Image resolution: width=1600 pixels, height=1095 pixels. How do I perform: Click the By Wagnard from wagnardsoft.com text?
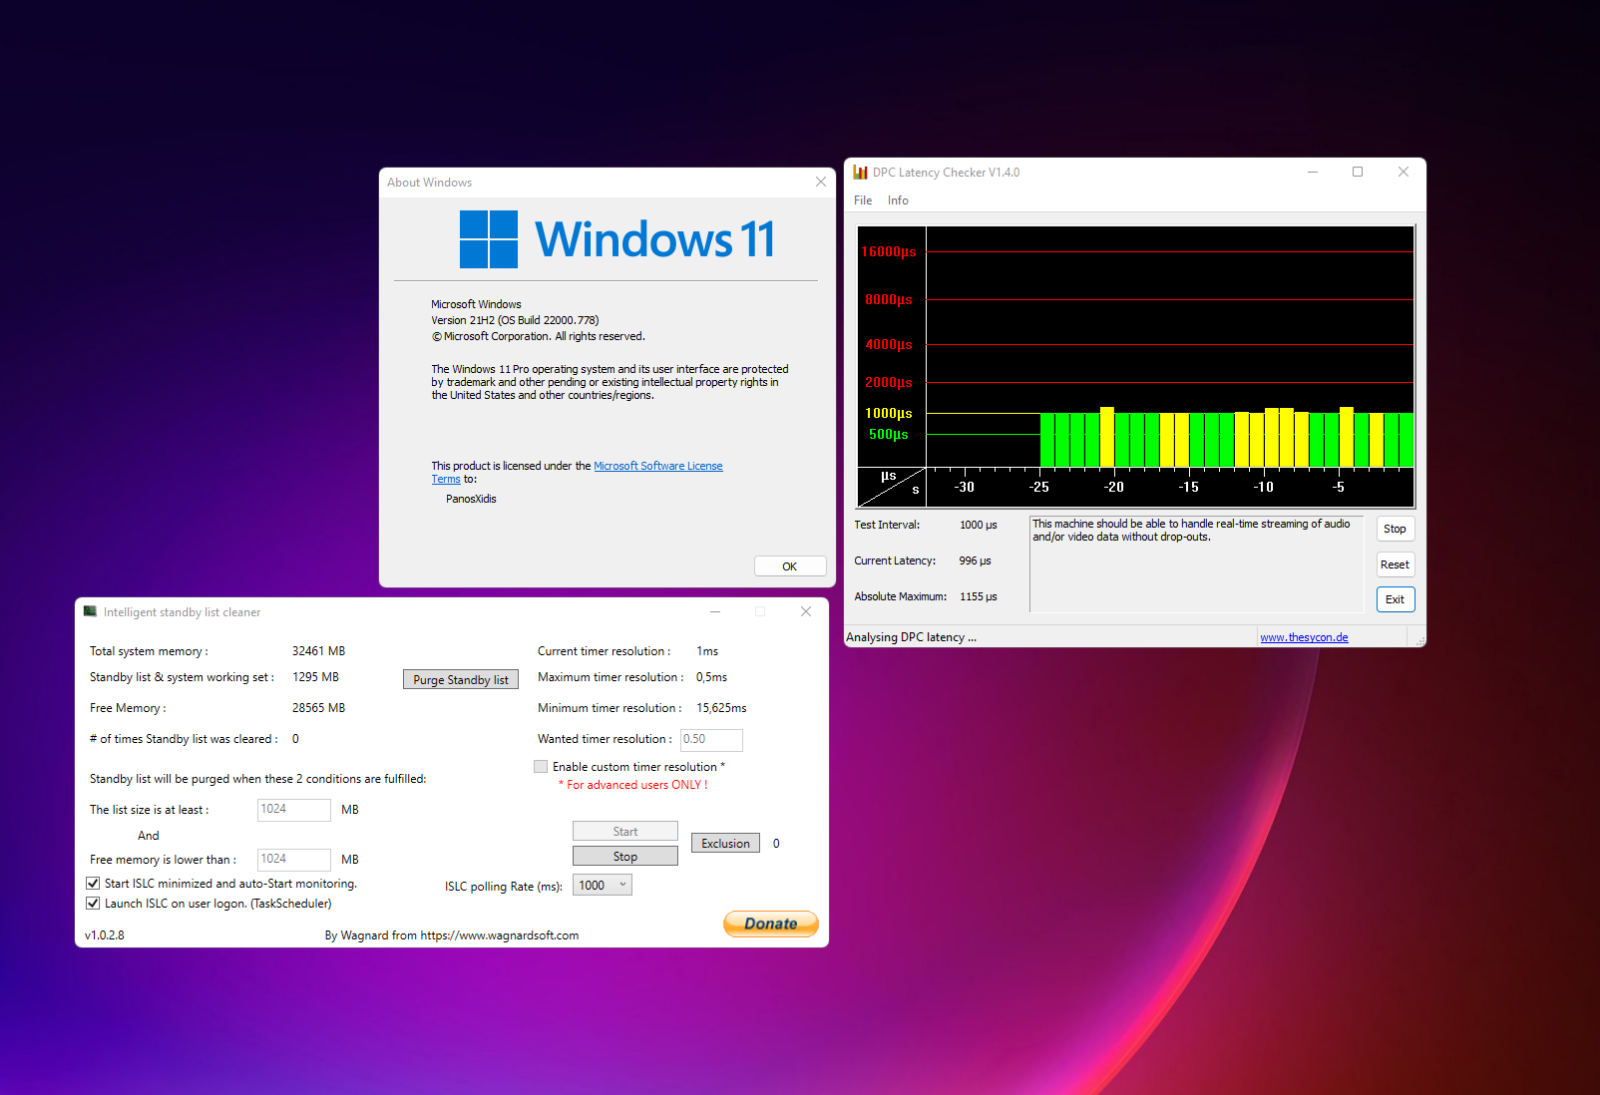[x=451, y=936]
